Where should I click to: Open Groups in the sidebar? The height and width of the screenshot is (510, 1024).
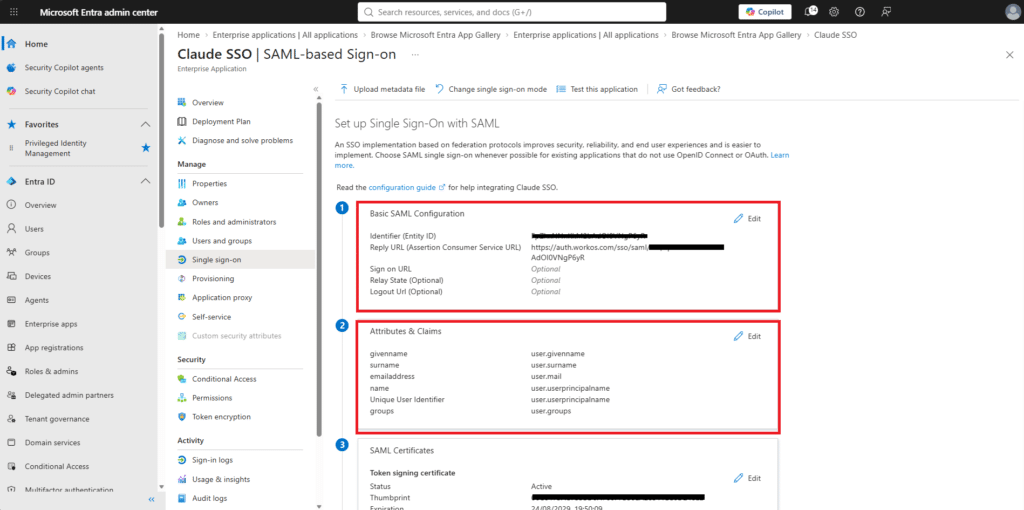coord(37,253)
